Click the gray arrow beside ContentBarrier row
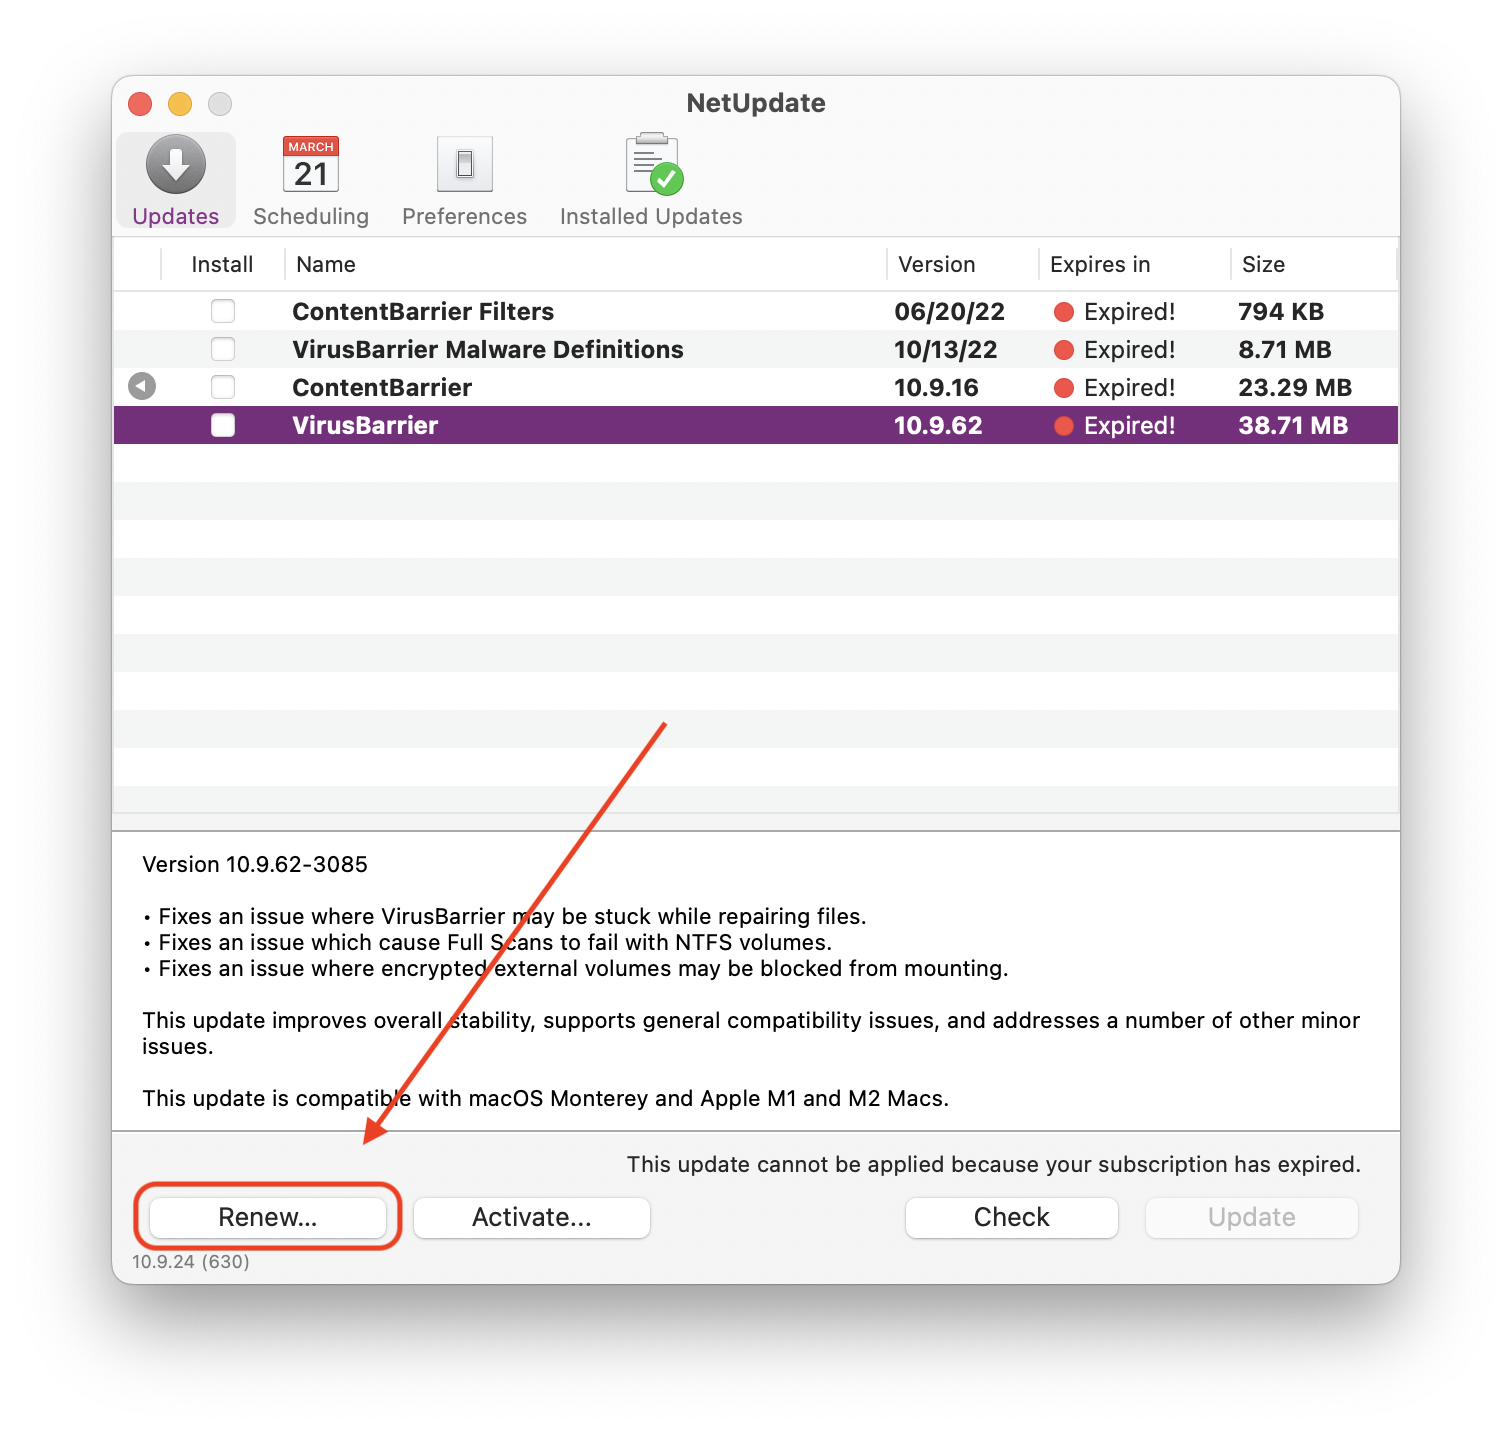The image size is (1512, 1432). tap(142, 386)
